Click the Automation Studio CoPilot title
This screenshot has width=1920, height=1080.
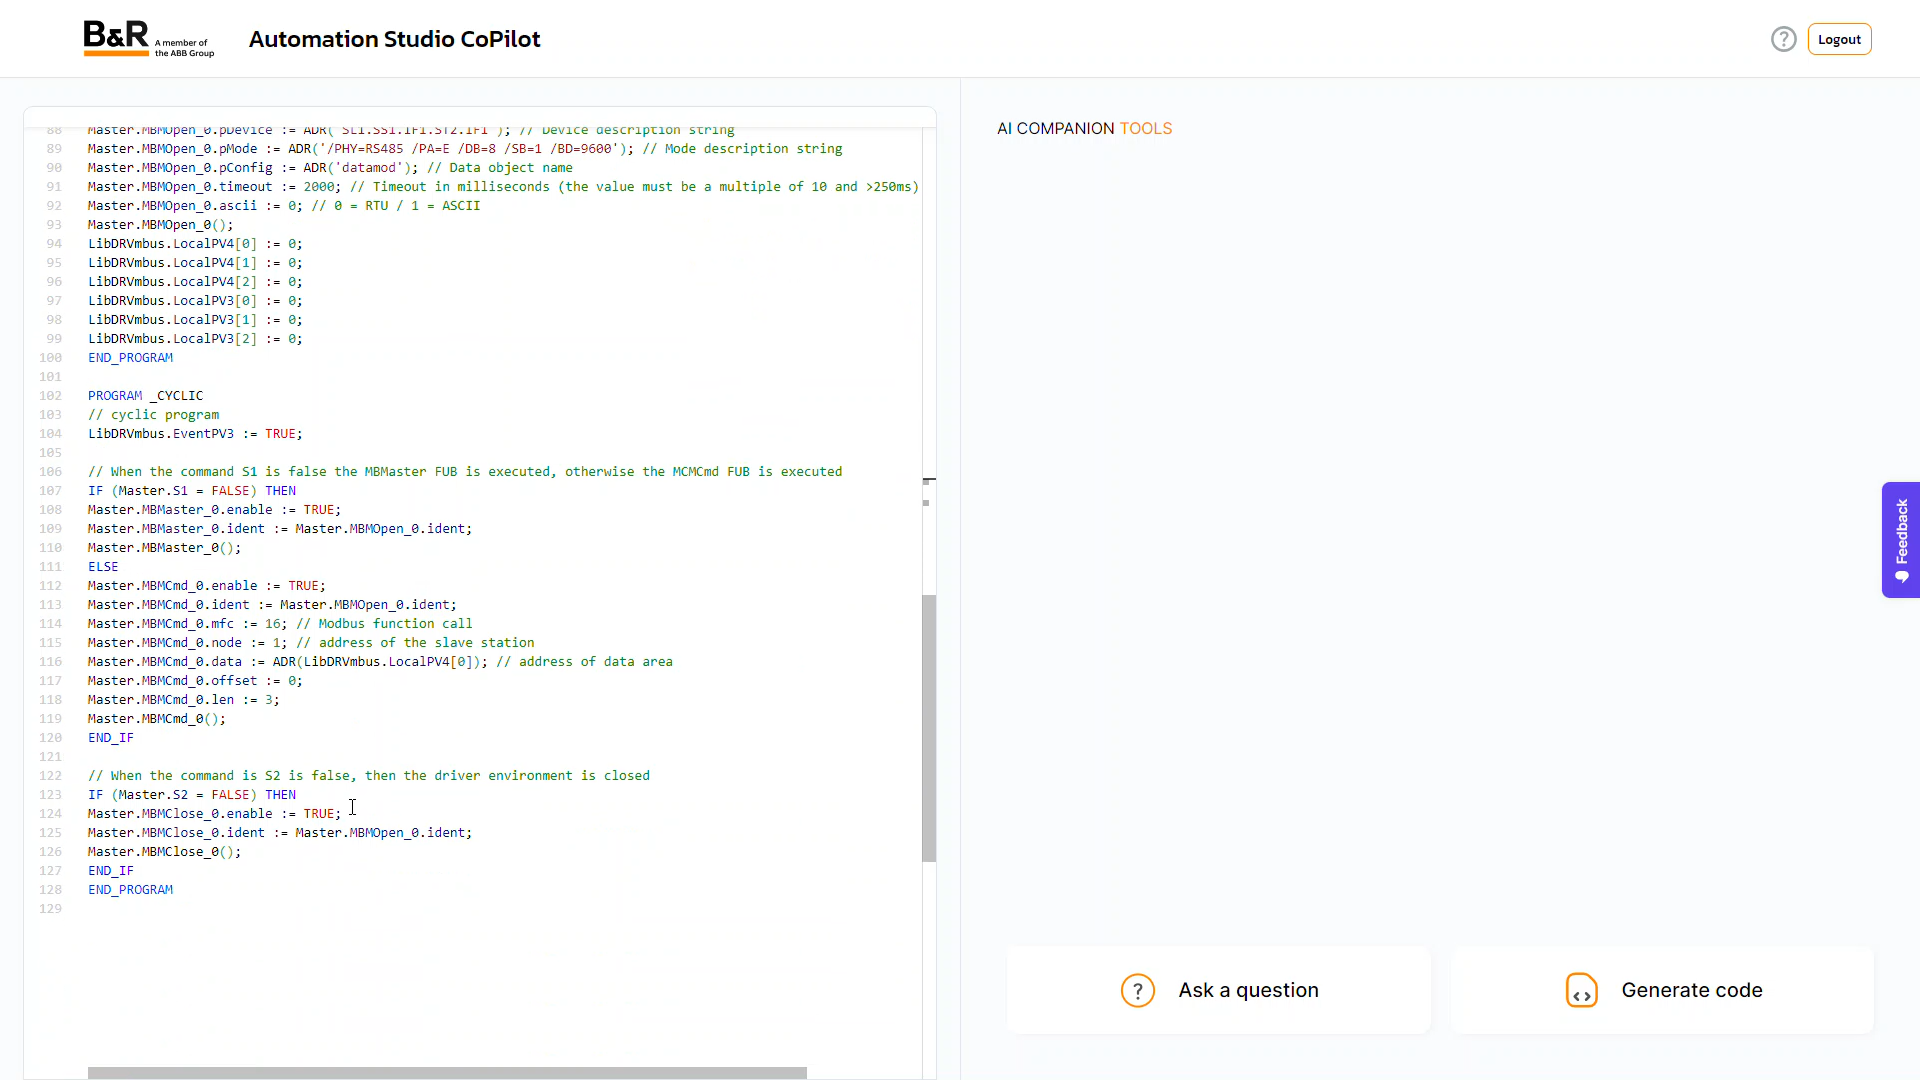pos(394,39)
